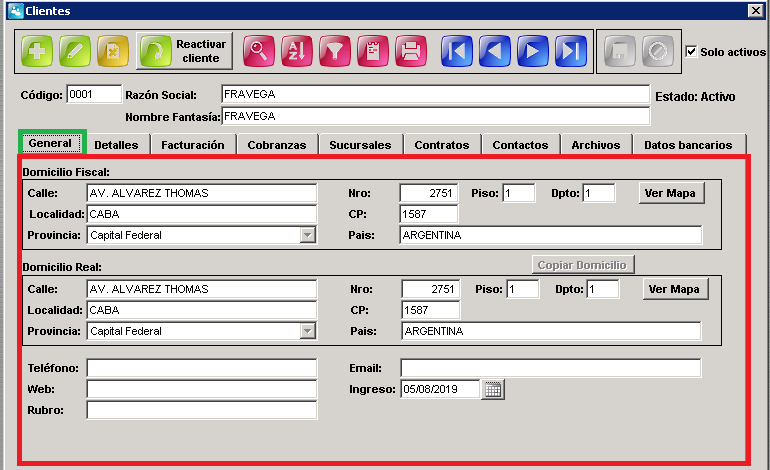The height and width of the screenshot is (470, 770).
Task: Click Domicilio Real Calle field
Action: click(202, 289)
